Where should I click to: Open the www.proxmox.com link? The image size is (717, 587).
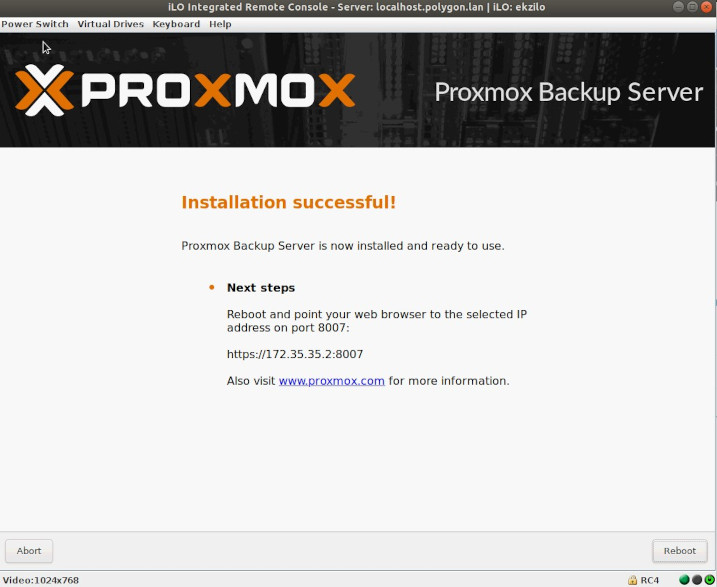point(332,381)
